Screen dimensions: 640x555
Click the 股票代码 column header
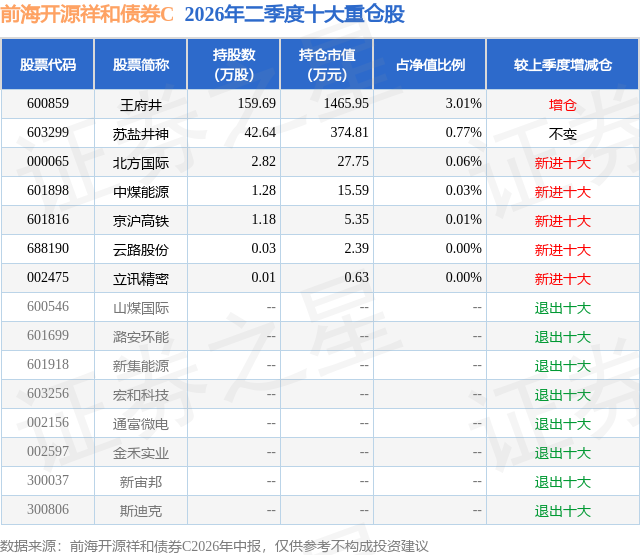coord(48,64)
